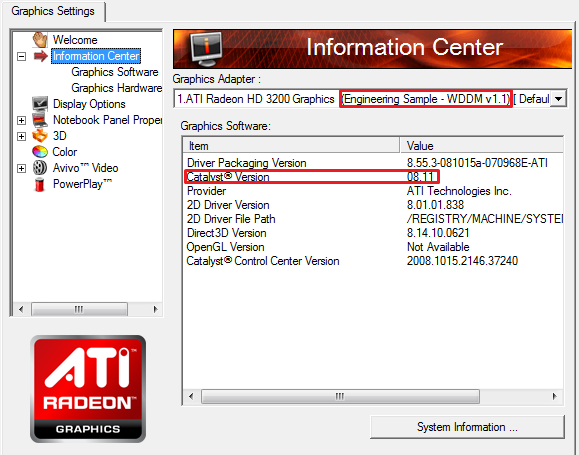Image resolution: width=579 pixels, height=455 pixels.
Task: Click the Display Options monitor icon
Action: (x=40, y=104)
